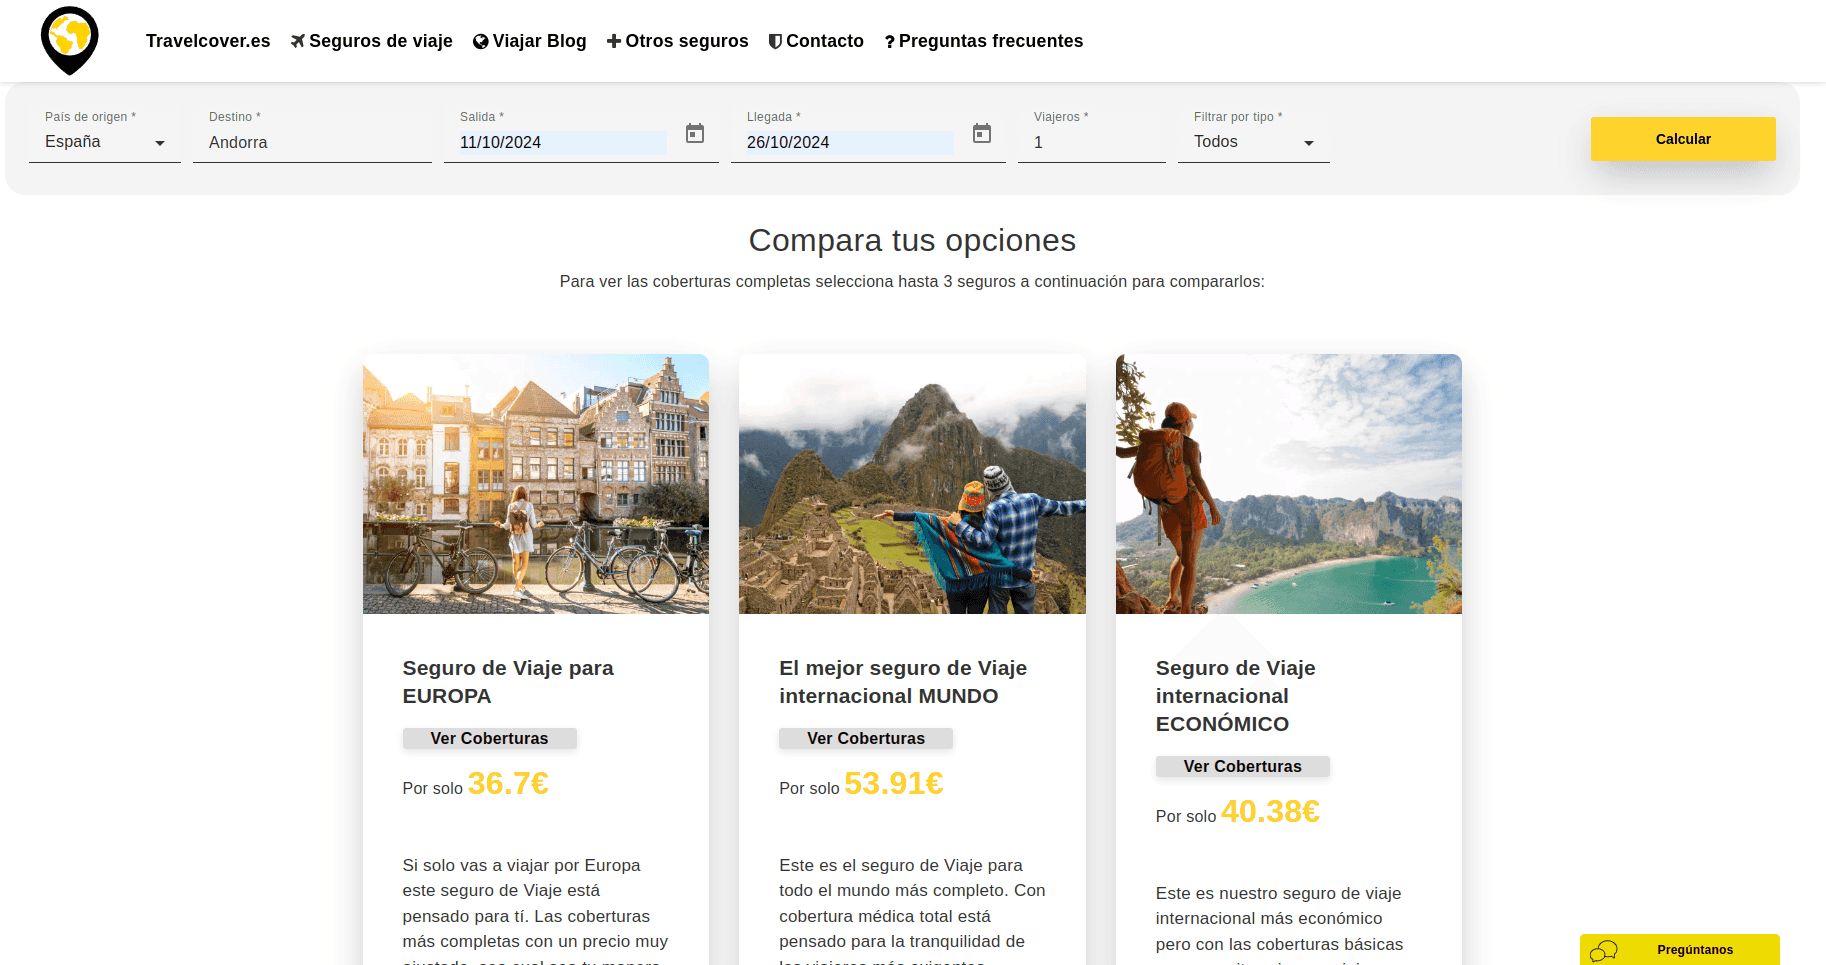Viewport: 1826px width, 965px height.
Task: Click the Compara tus opciones heading
Action: 912,240
